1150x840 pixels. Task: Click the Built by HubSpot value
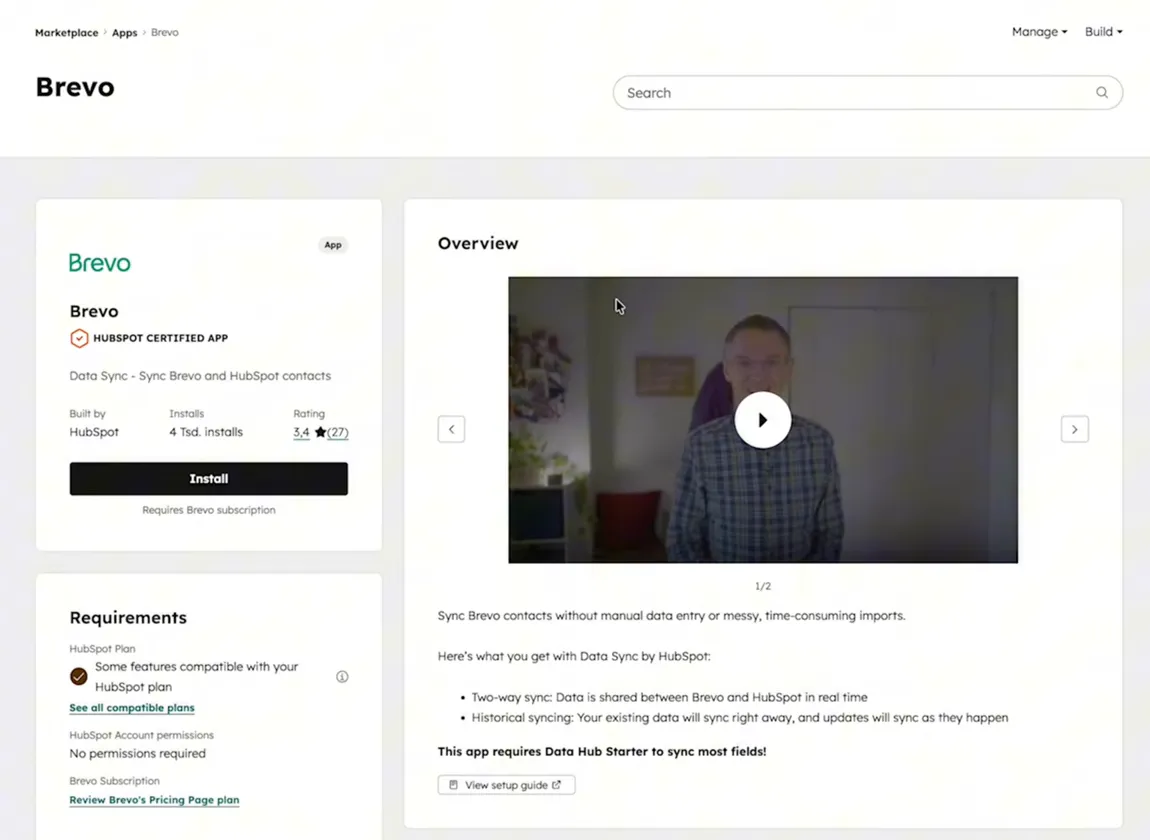tap(94, 432)
